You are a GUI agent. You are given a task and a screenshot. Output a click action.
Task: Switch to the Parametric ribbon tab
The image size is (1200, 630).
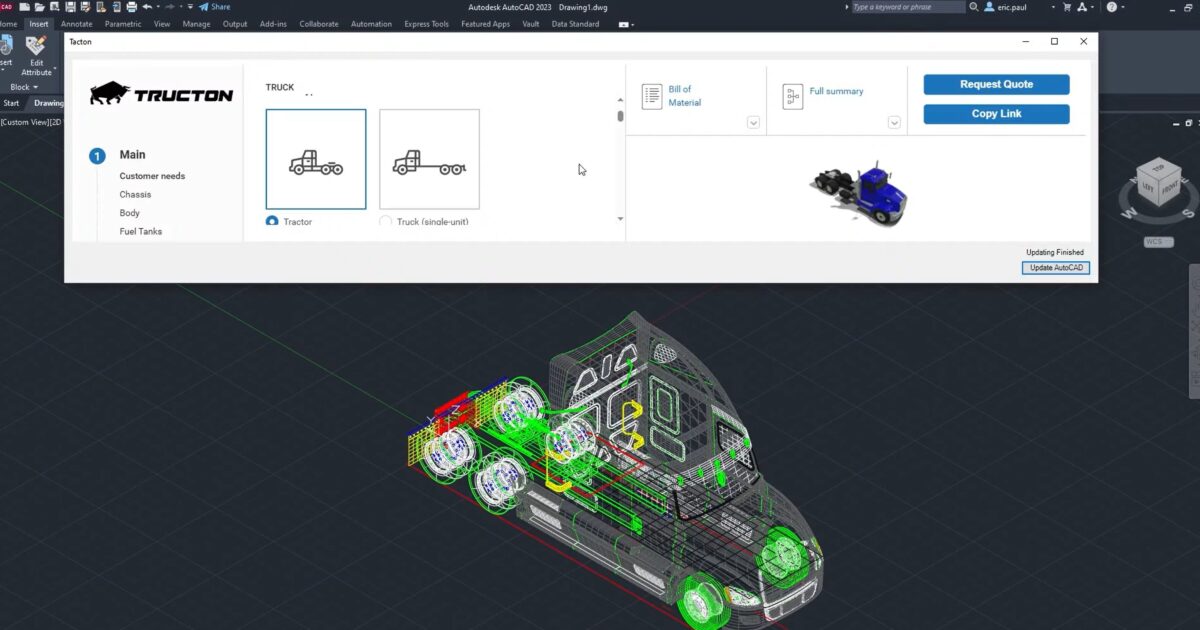tap(123, 24)
